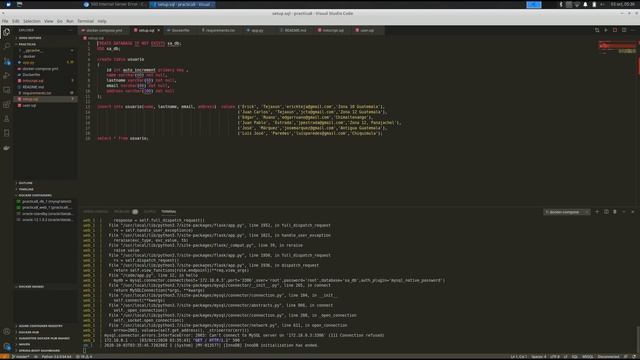Open the Go menu
The height and width of the screenshot is (360, 640).
60,21
